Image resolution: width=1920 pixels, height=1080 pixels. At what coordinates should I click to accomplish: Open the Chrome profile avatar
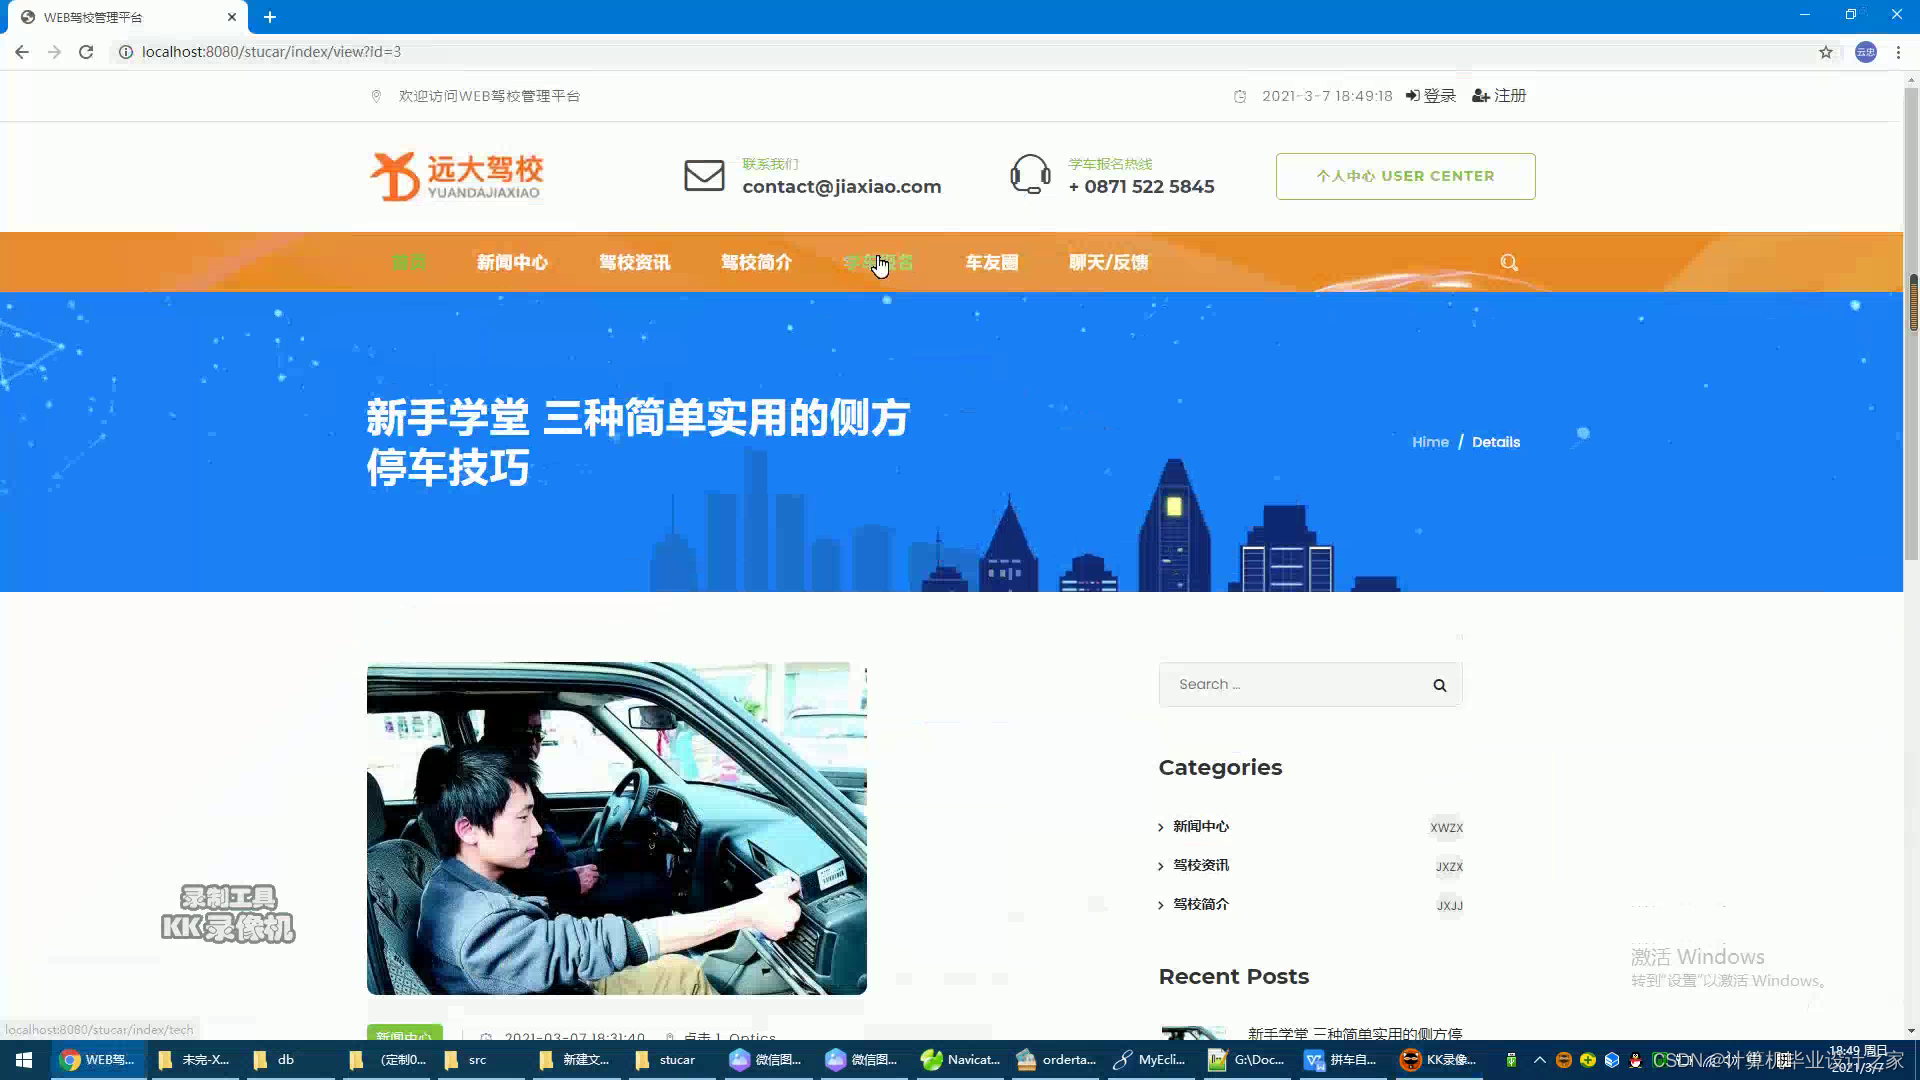click(1866, 52)
